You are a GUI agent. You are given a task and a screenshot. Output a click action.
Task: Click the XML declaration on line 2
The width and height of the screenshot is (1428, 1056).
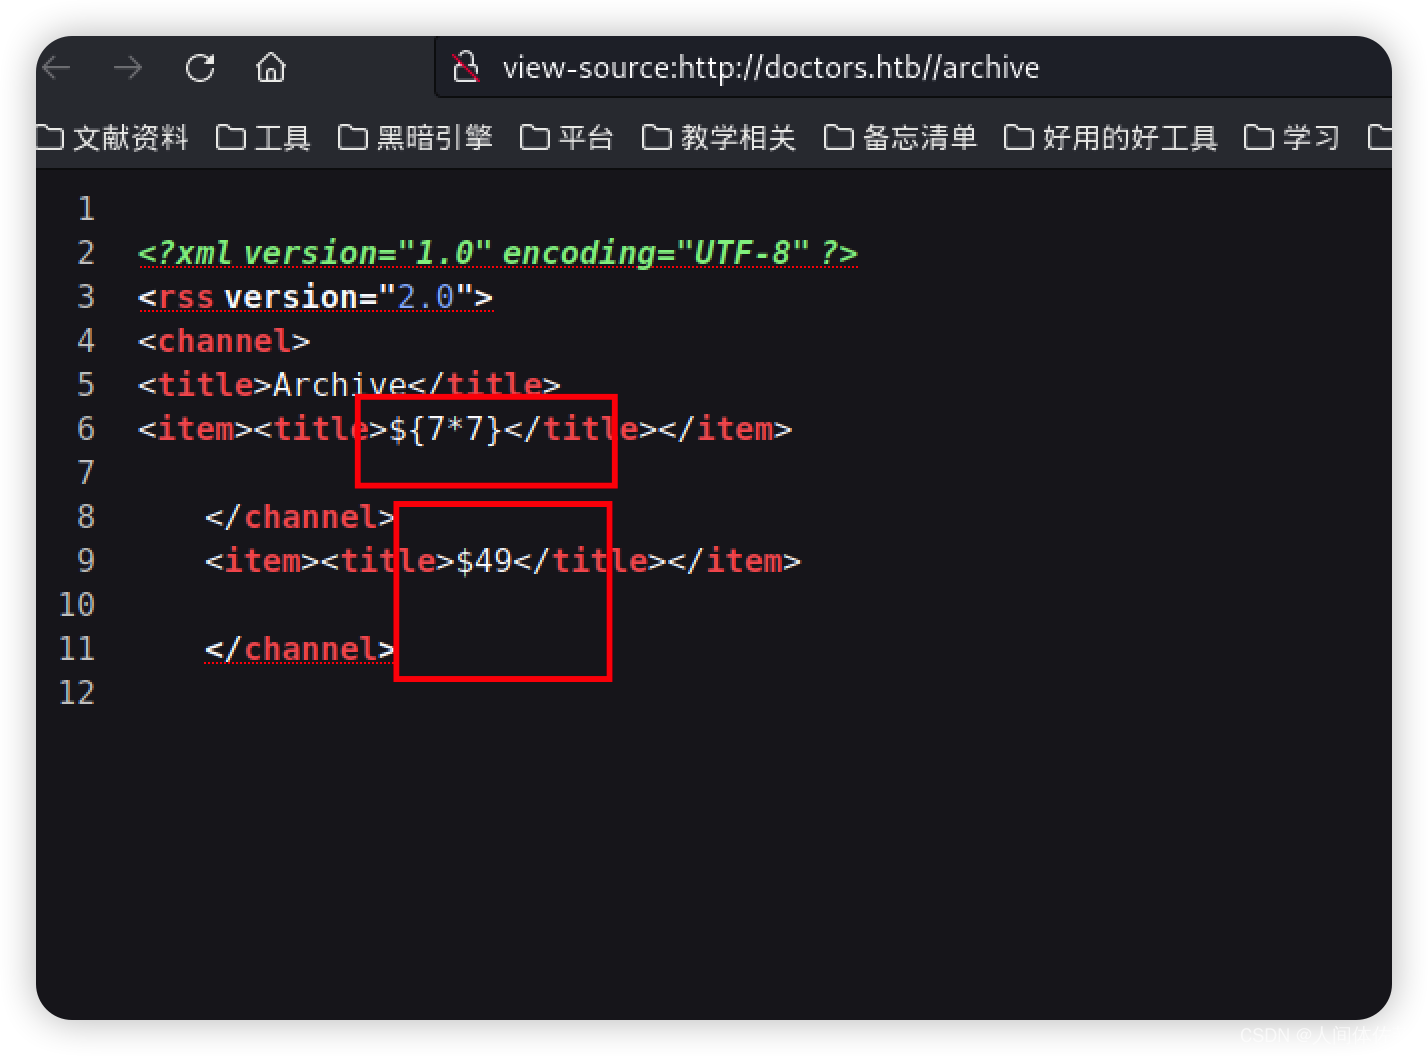(x=498, y=253)
